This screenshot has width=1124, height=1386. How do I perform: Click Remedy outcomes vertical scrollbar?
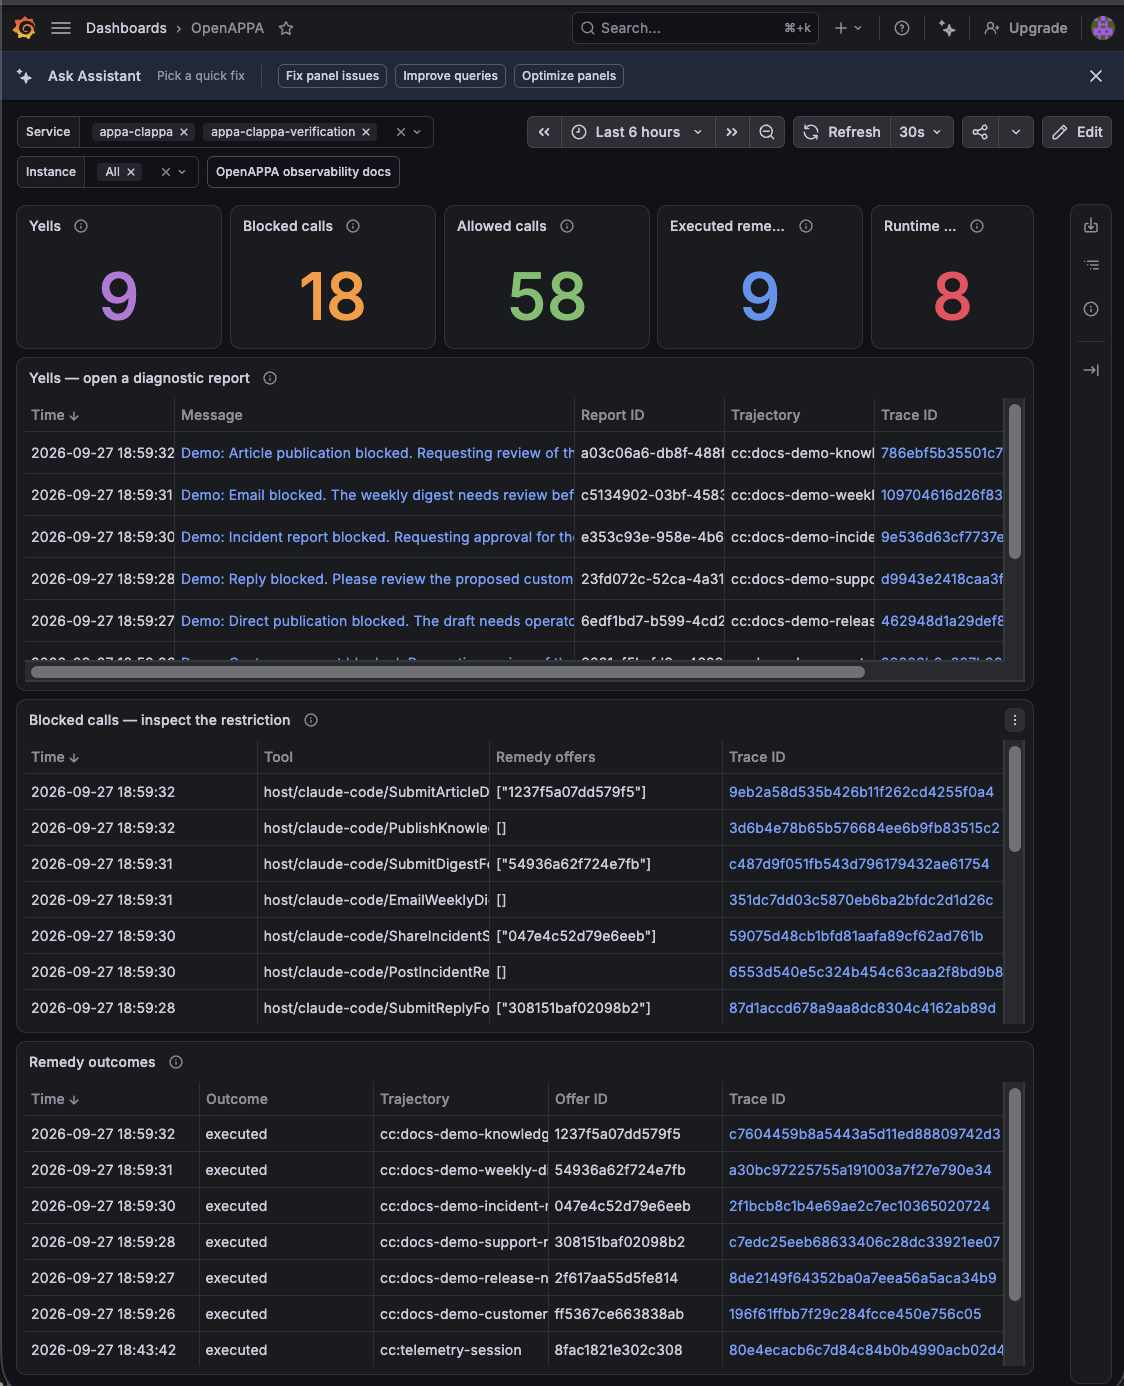1015,1195
